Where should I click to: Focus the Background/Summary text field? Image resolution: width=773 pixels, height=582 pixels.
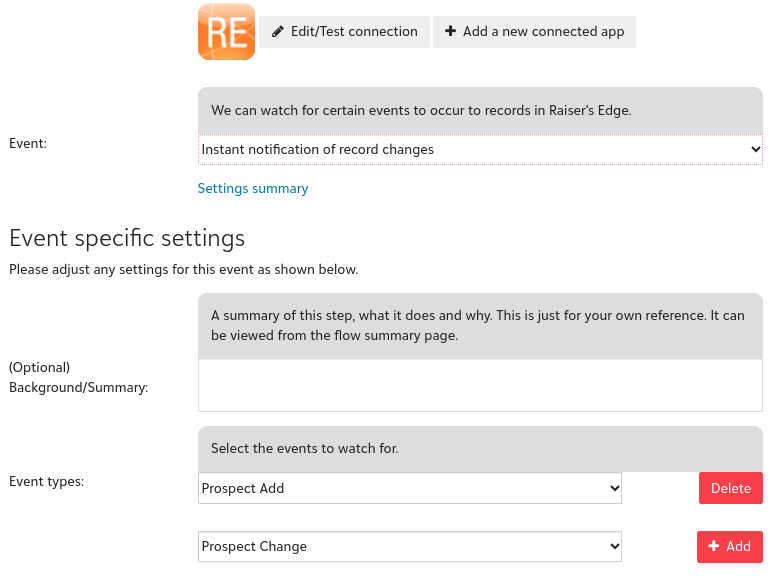(x=480, y=385)
